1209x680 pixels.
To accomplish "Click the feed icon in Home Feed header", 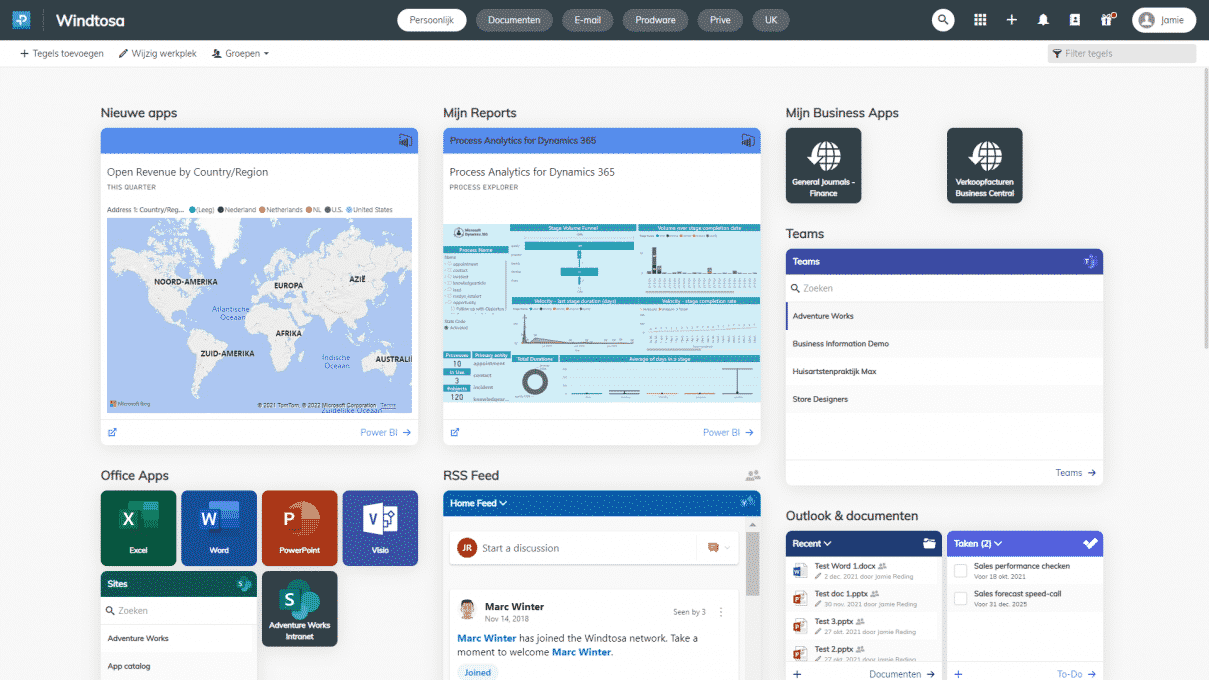I will [746, 503].
